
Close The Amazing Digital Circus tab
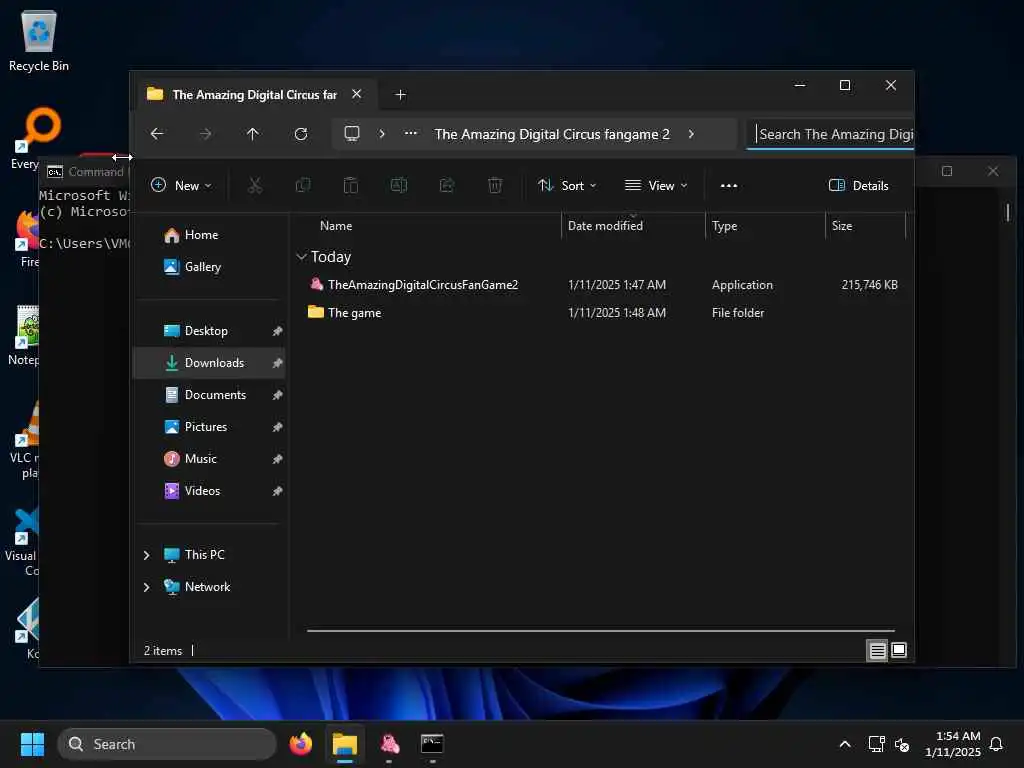[x=357, y=94]
